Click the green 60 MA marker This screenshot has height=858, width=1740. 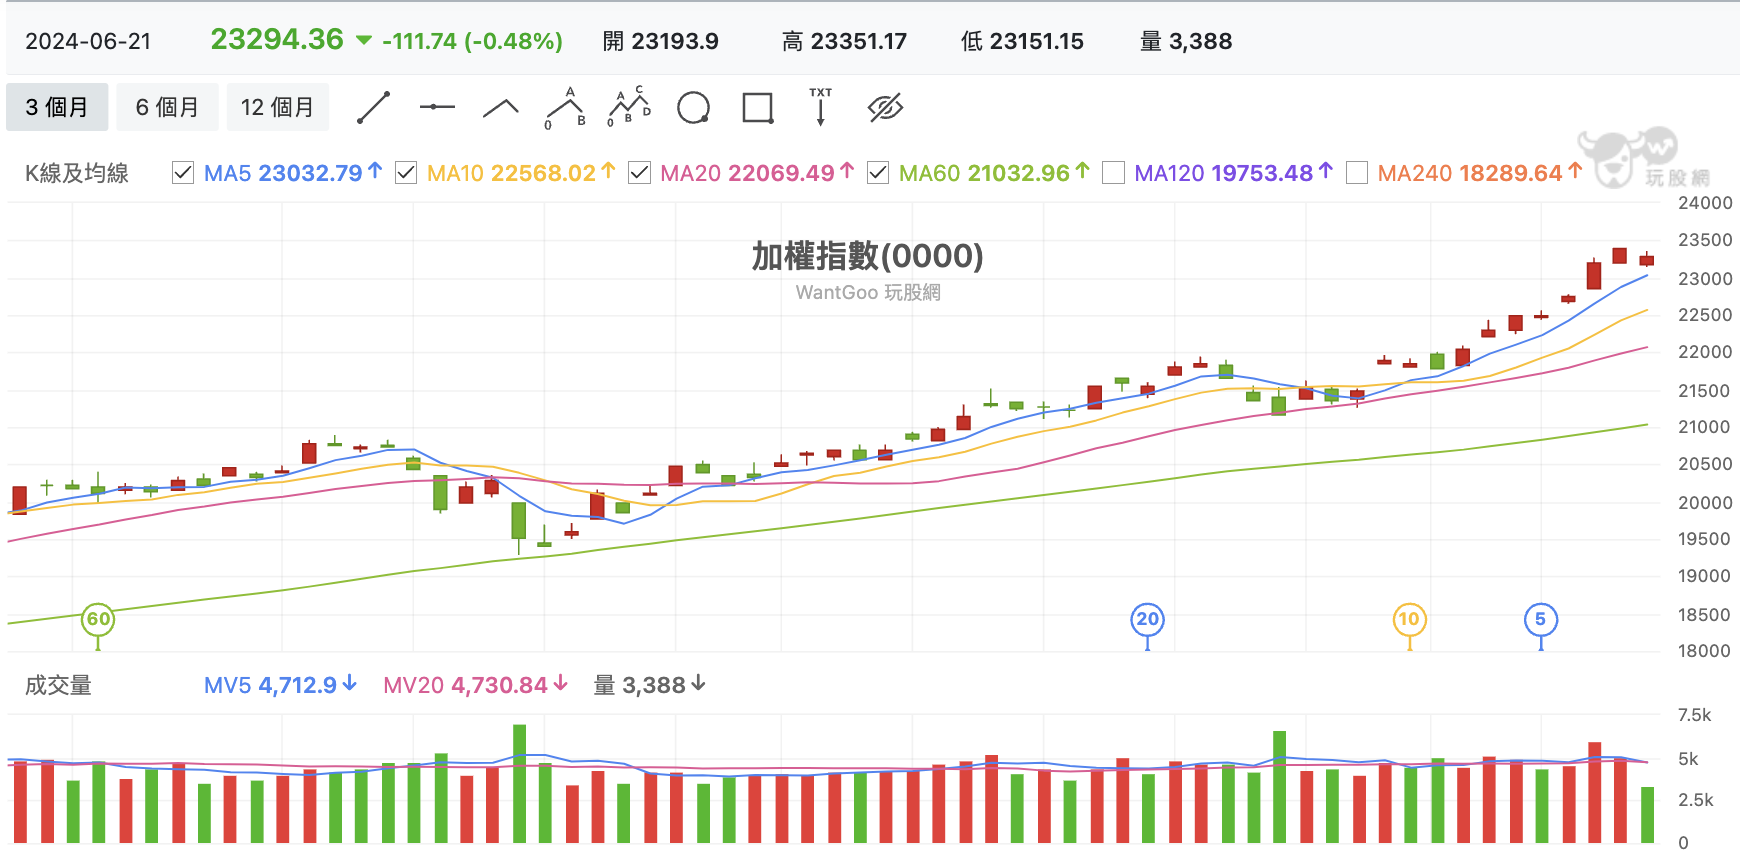pos(98,619)
